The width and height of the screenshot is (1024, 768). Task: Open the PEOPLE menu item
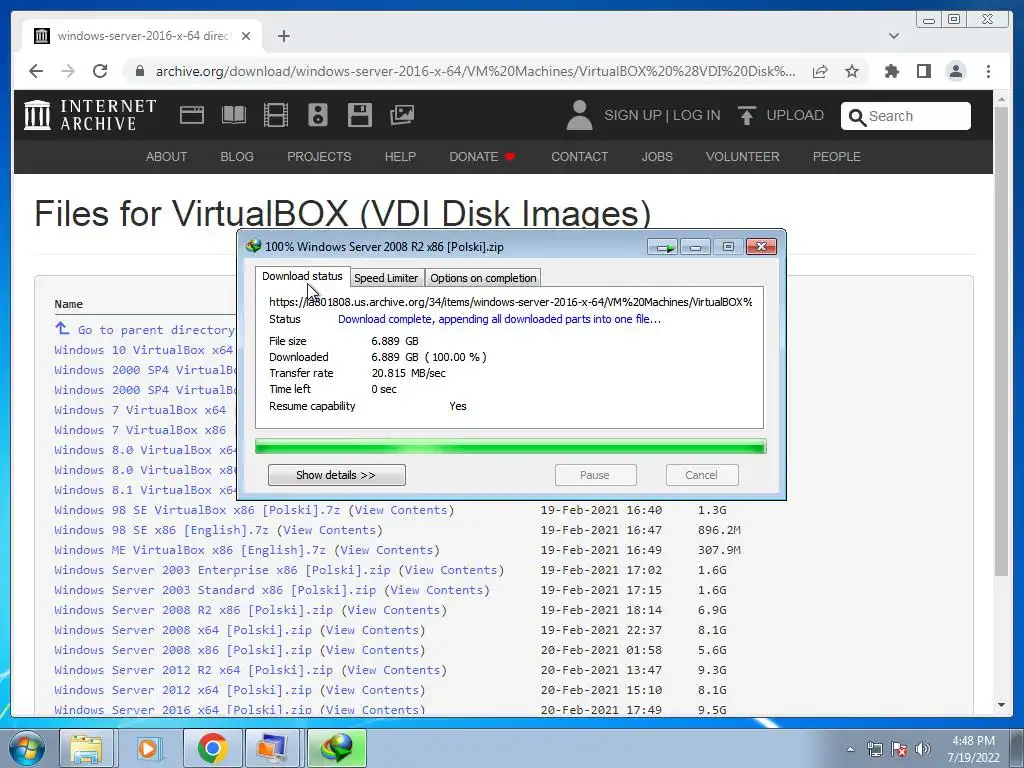point(837,157)
